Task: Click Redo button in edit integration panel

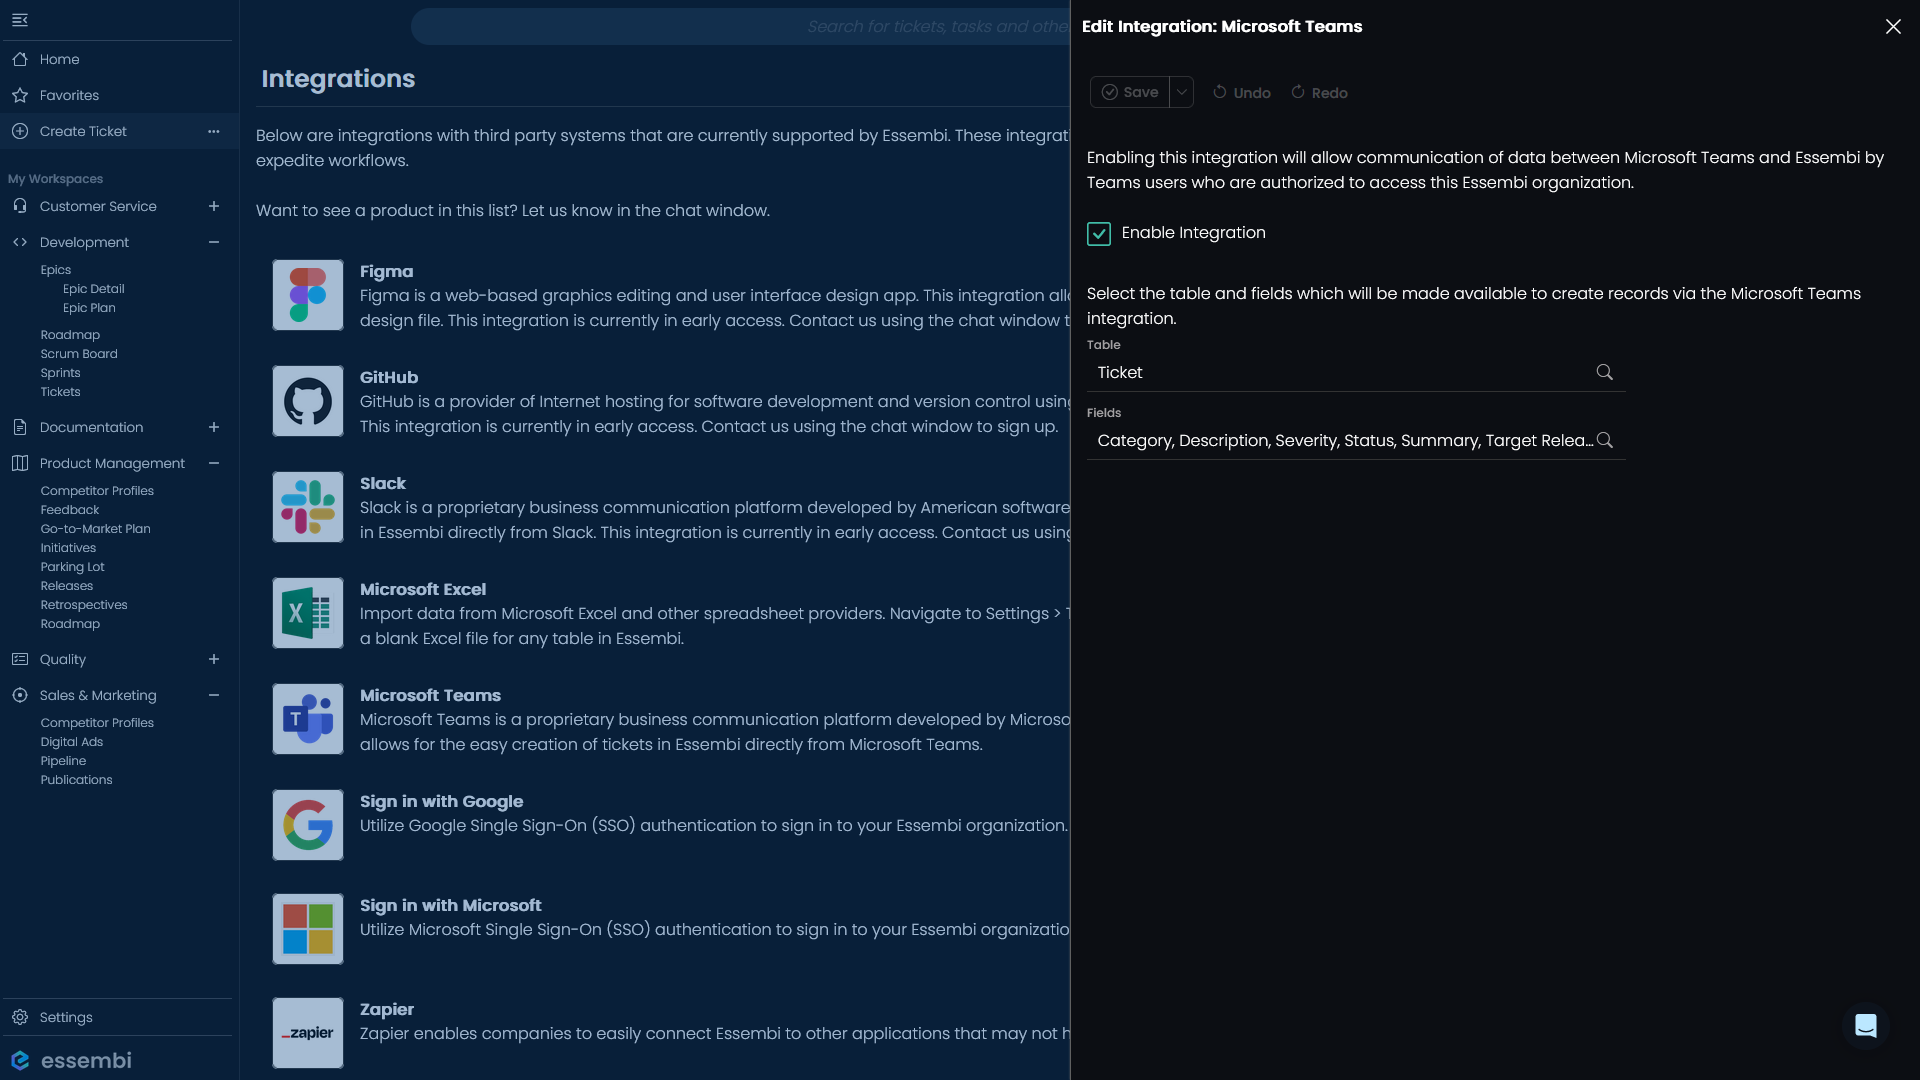Action: pyautogui.click(x=1319, y=92)
